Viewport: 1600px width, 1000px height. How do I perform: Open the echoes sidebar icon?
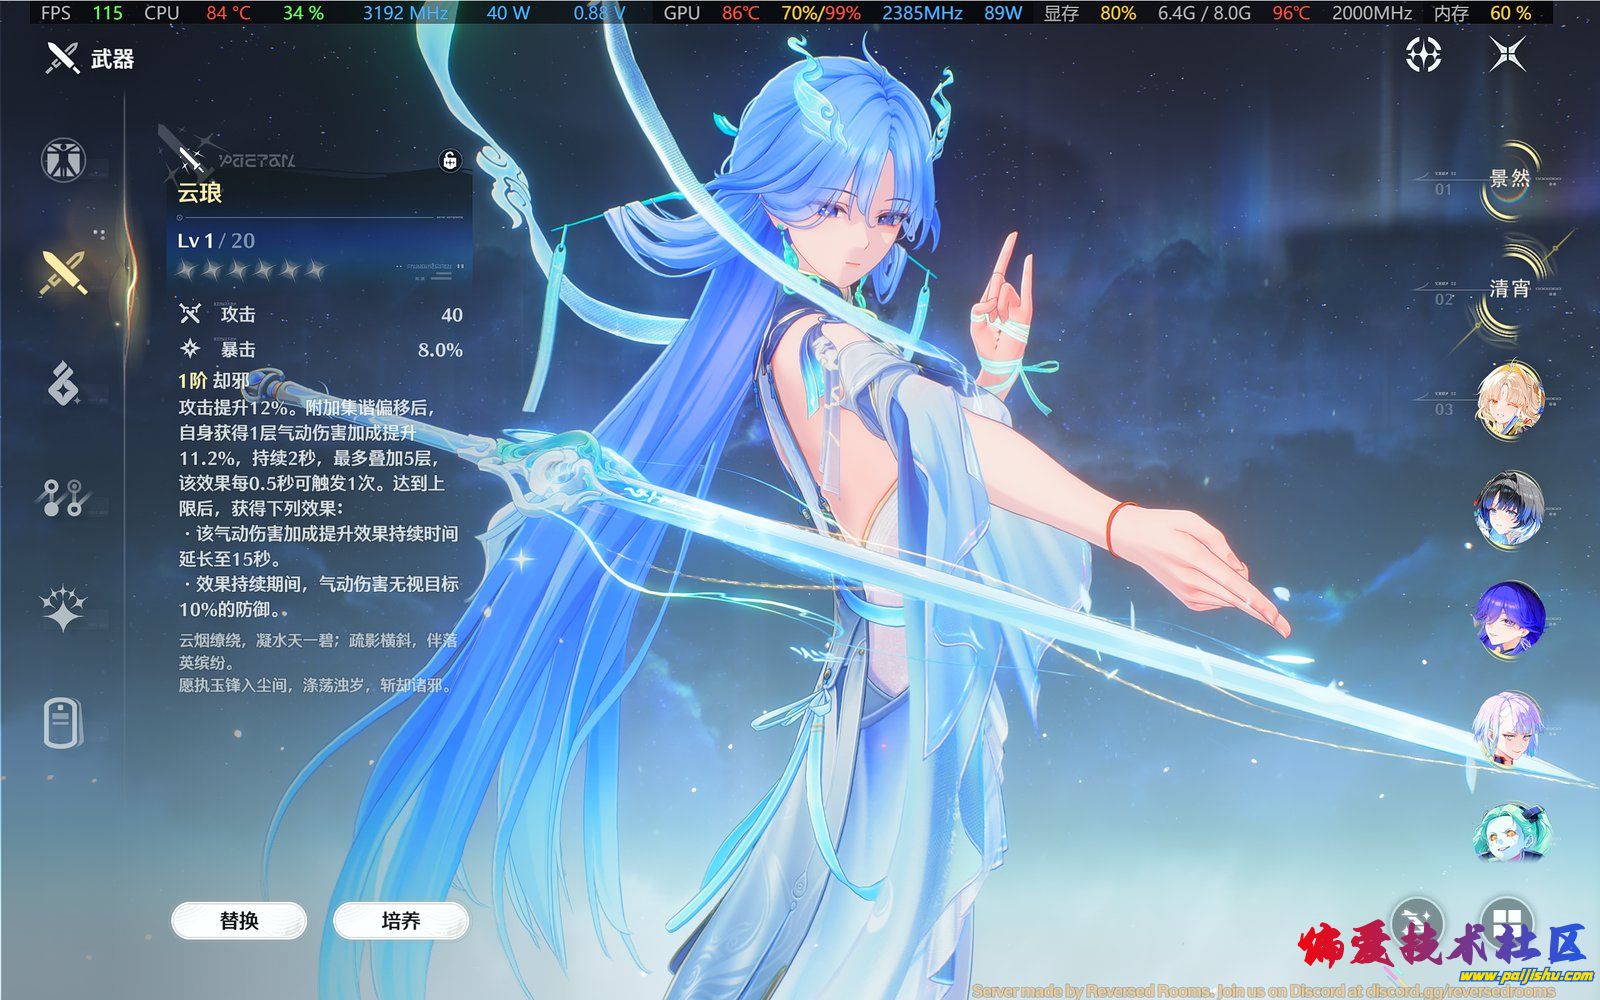[64, 383]
